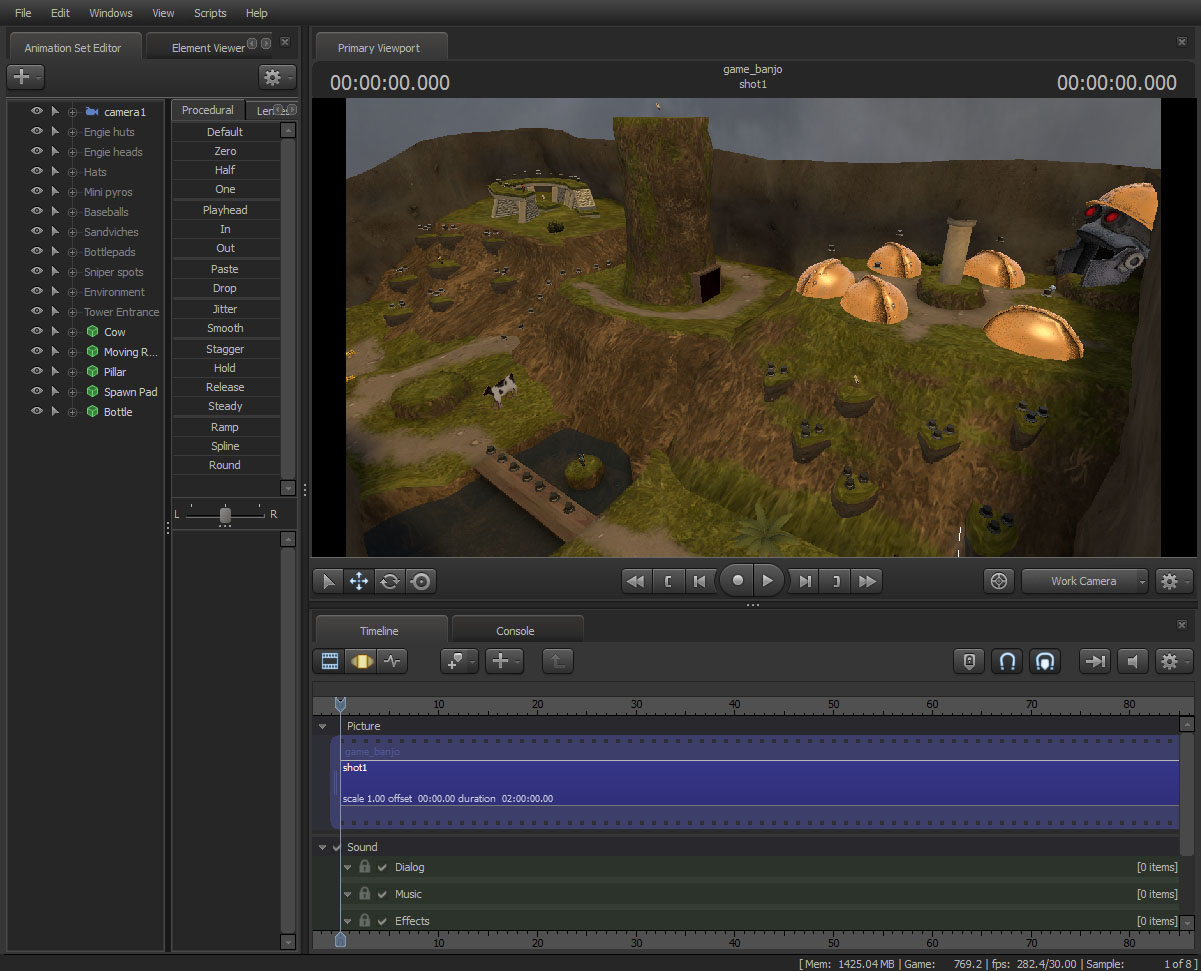This screenshot has height=971, width=1201.
Task: Open the Graph Editor mode icon
Action: pos(393,661)
